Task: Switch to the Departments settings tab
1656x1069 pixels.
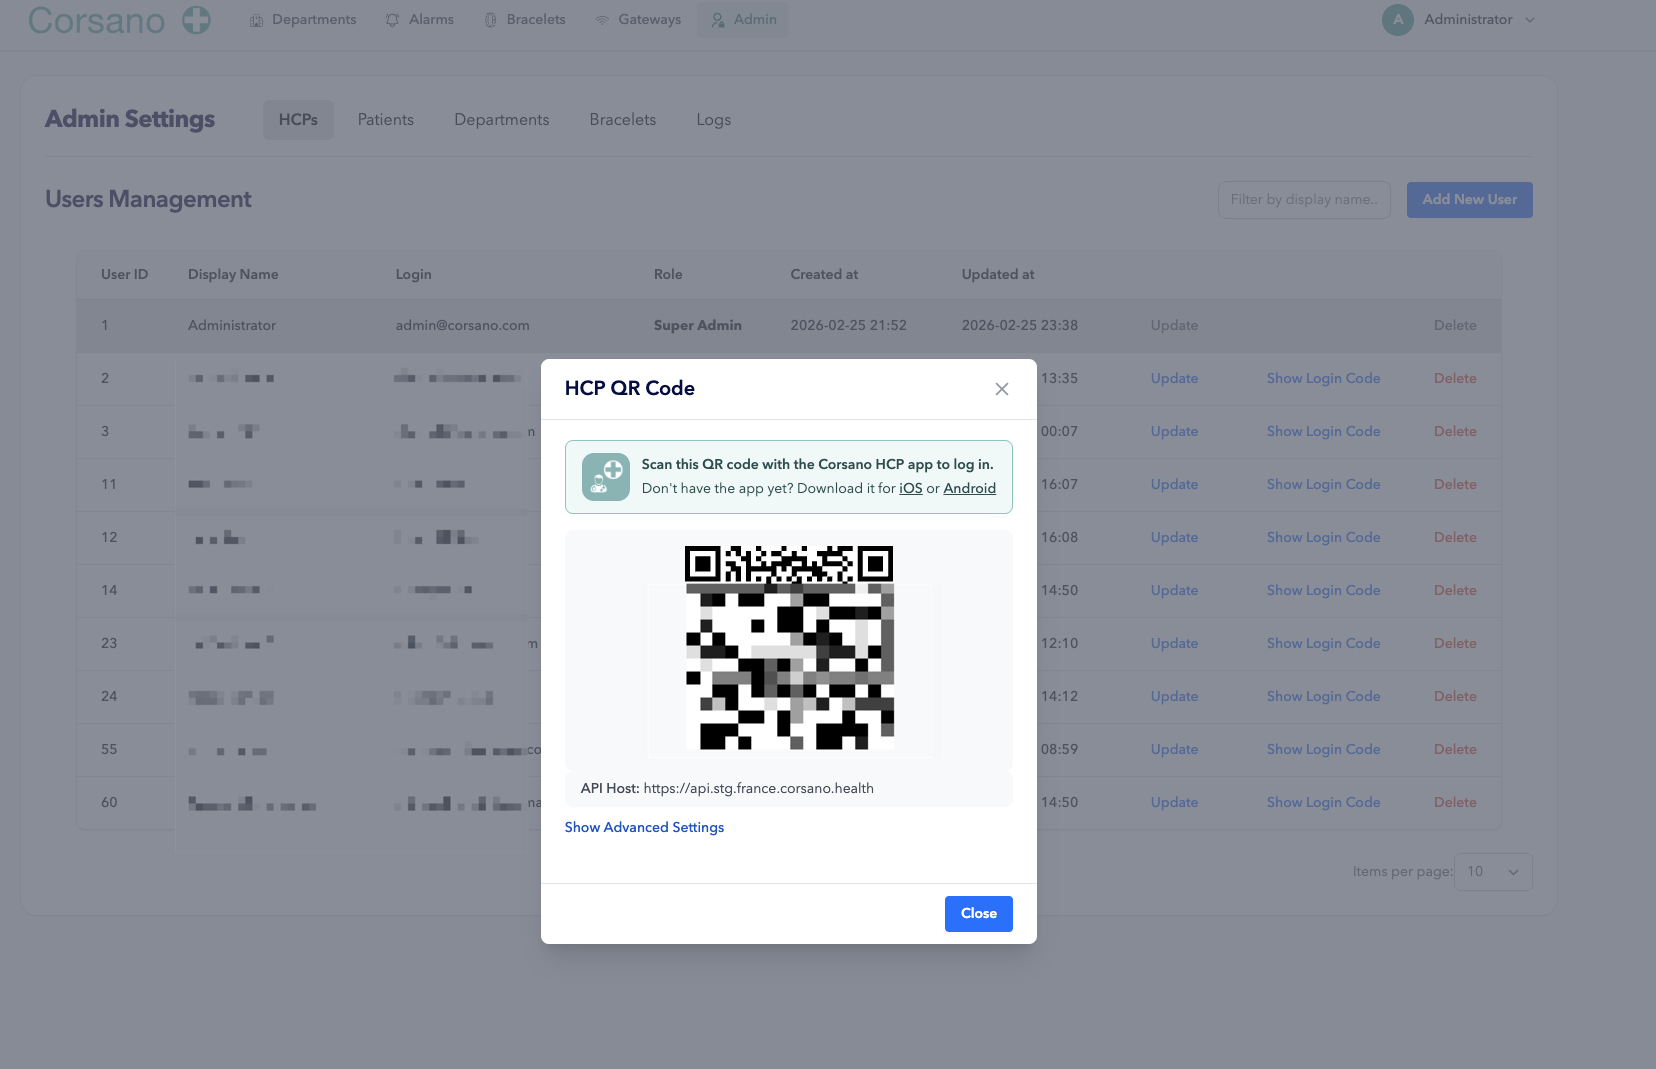Action: coord(502,120)
